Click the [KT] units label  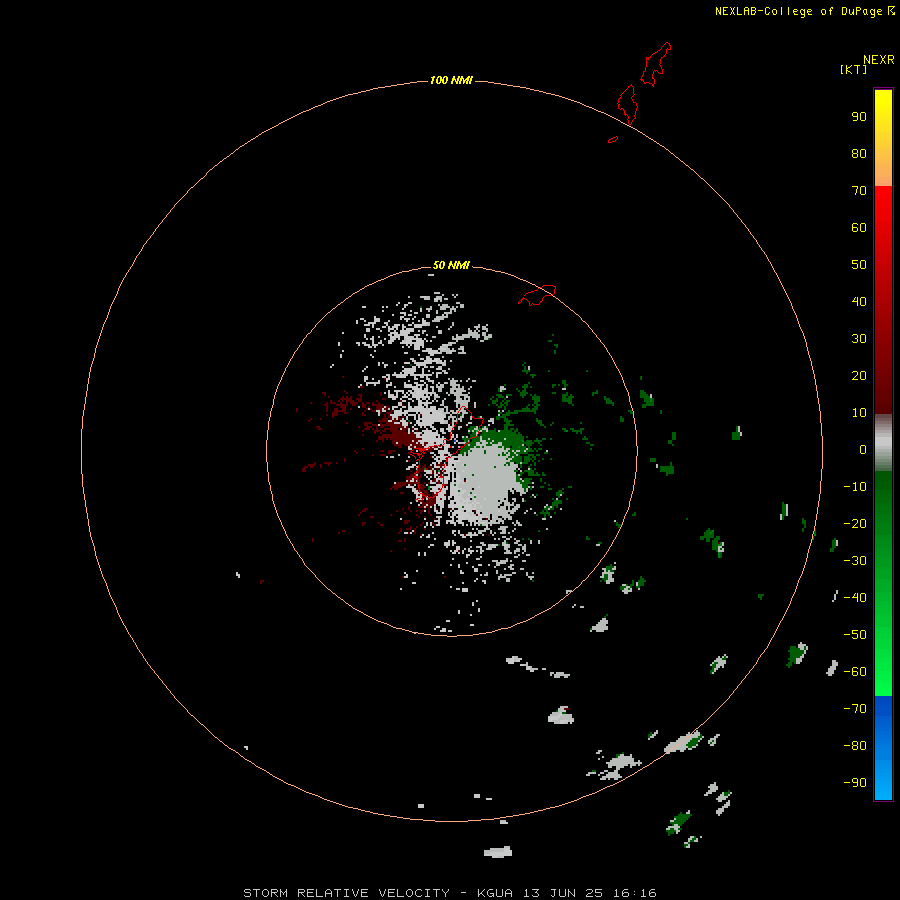tap(854, 69)
